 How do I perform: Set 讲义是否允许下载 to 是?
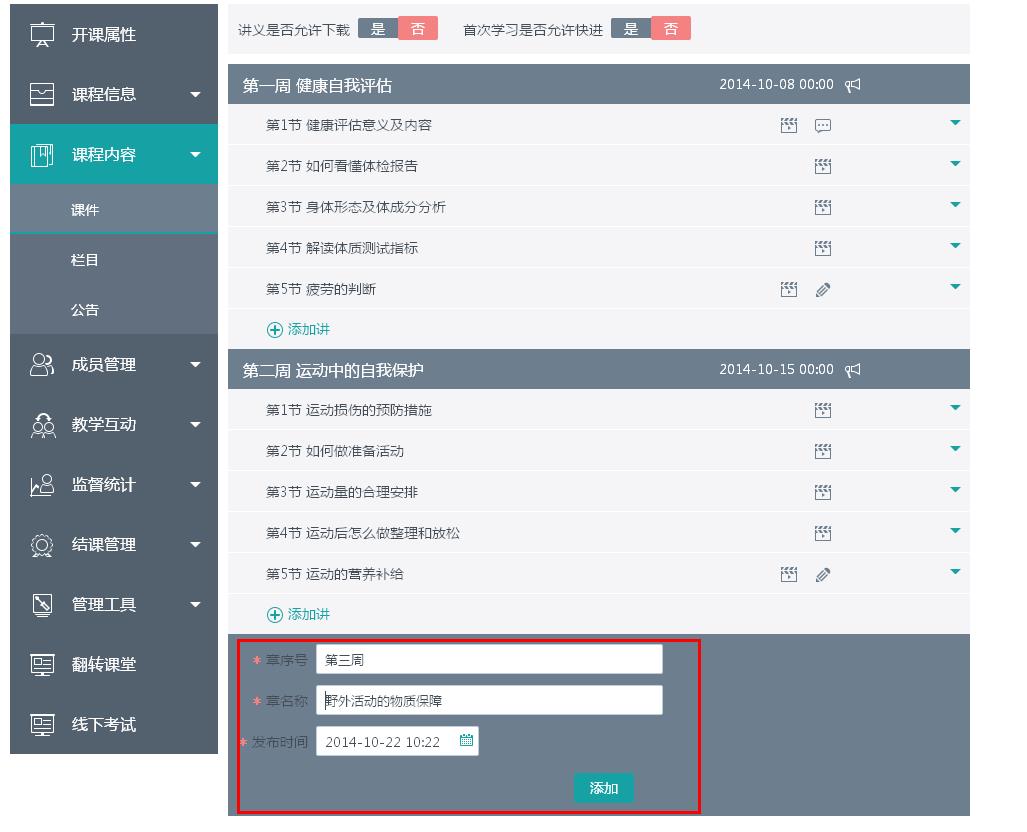tap(378, 29)
